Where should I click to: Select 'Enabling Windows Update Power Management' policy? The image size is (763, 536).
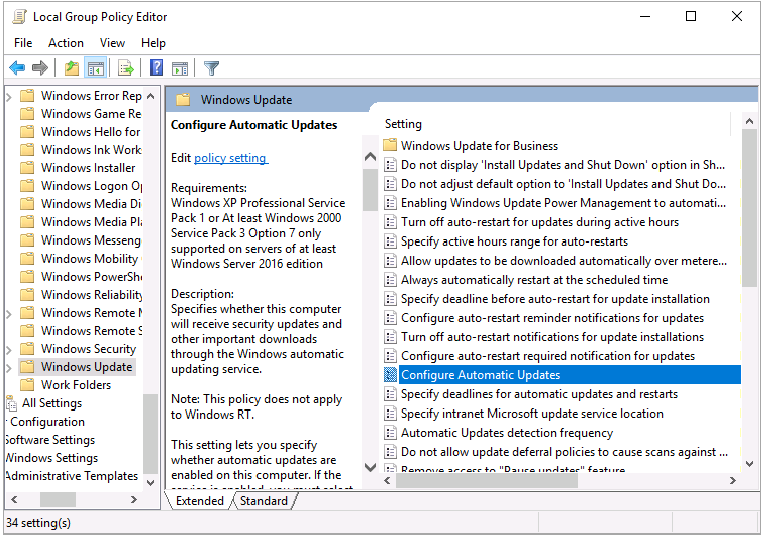[563, 203]
